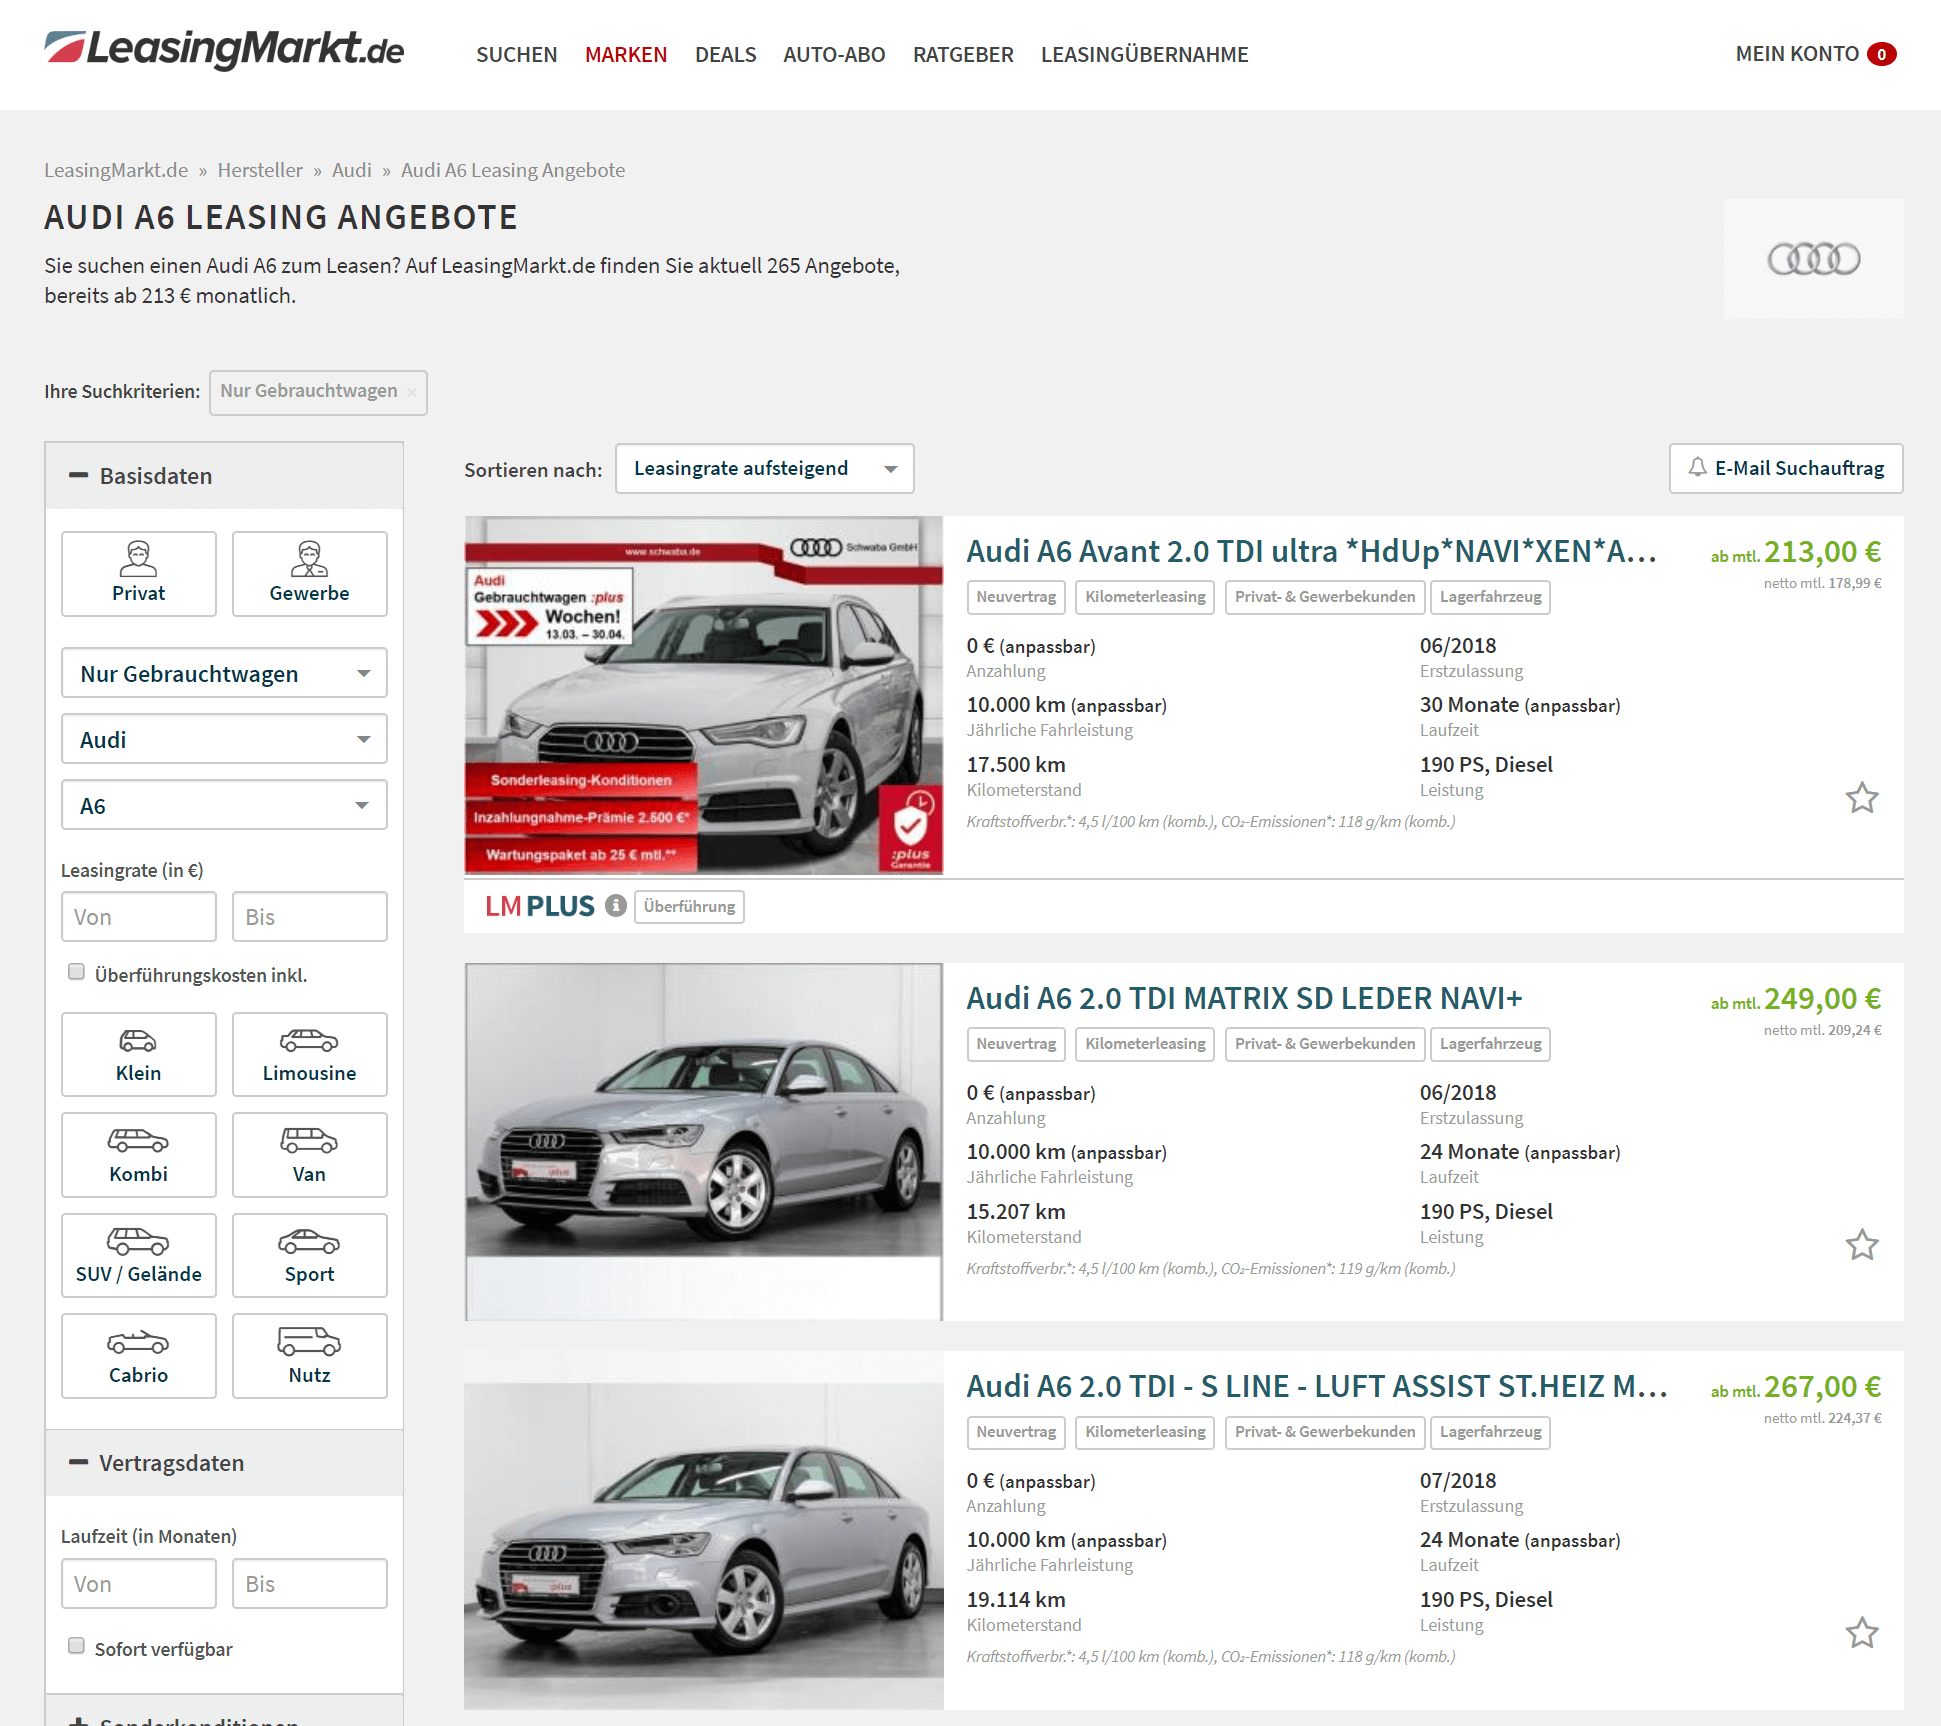1941x1726 pixels.
Task: Open the LeasingMarkt.de logo home link
Action: click(224, 50)
